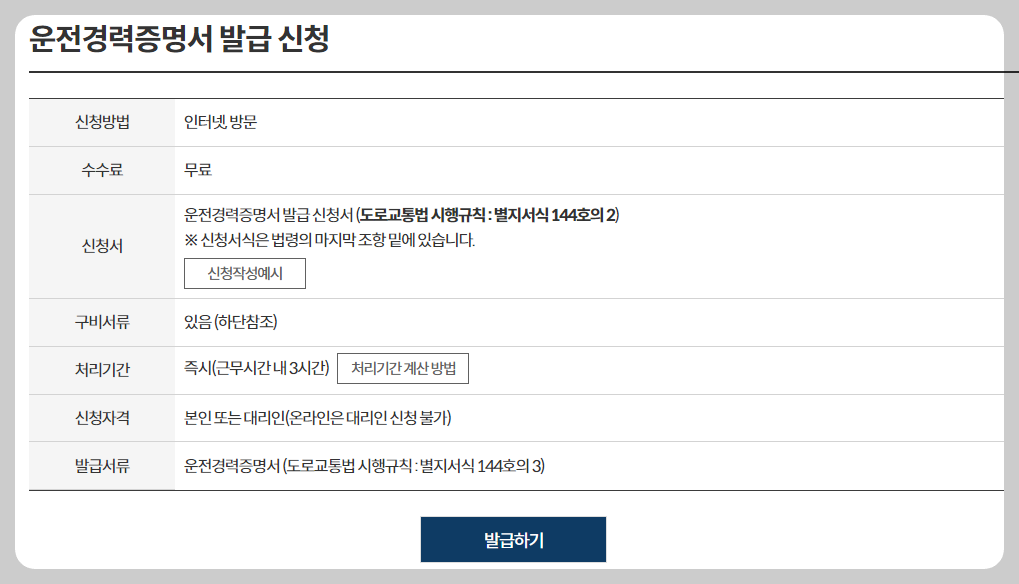Click the 즉시(근무시간 내 3시간) text

[255, 368]
